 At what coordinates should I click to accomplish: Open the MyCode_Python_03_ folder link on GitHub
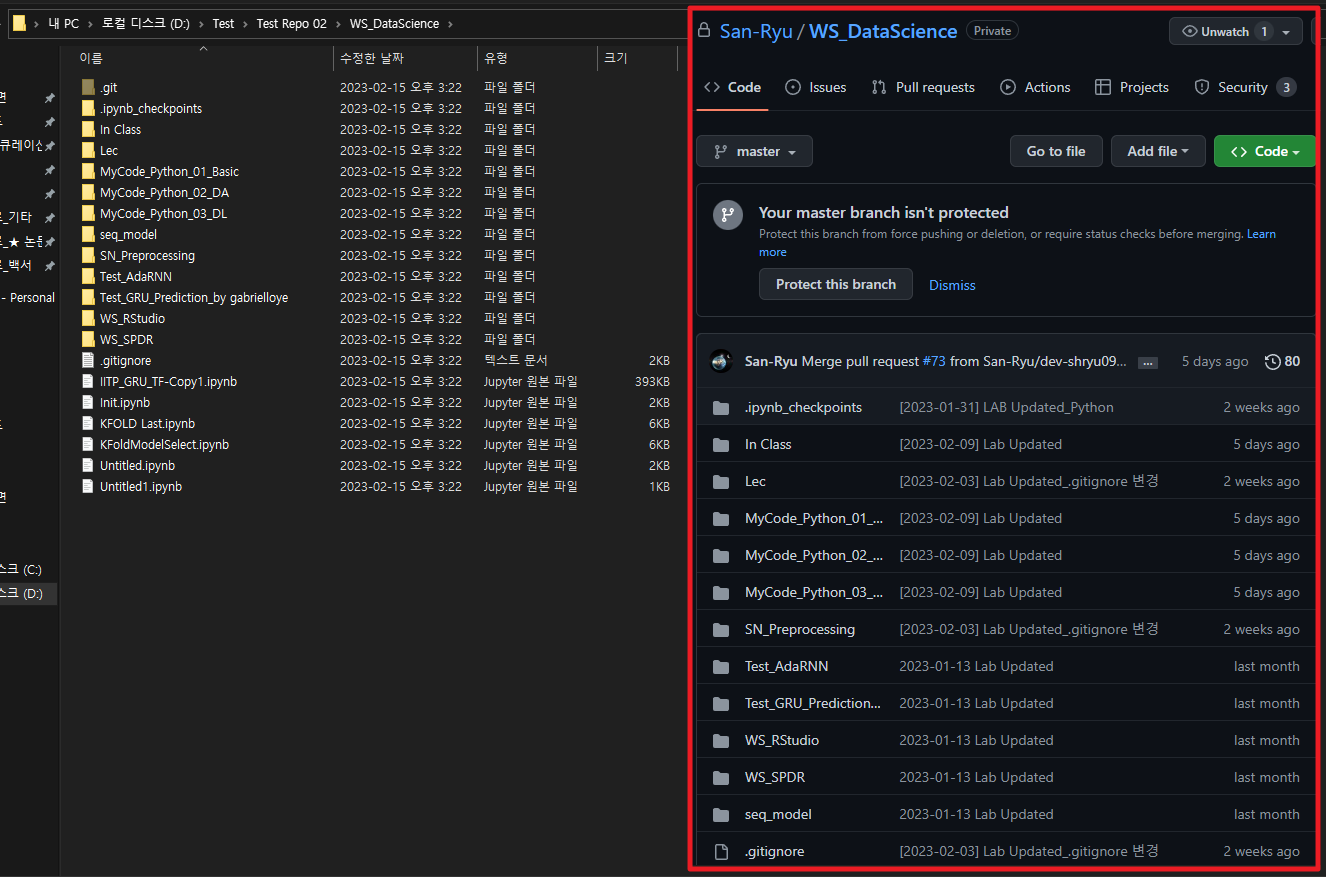(x=814, y=592)
